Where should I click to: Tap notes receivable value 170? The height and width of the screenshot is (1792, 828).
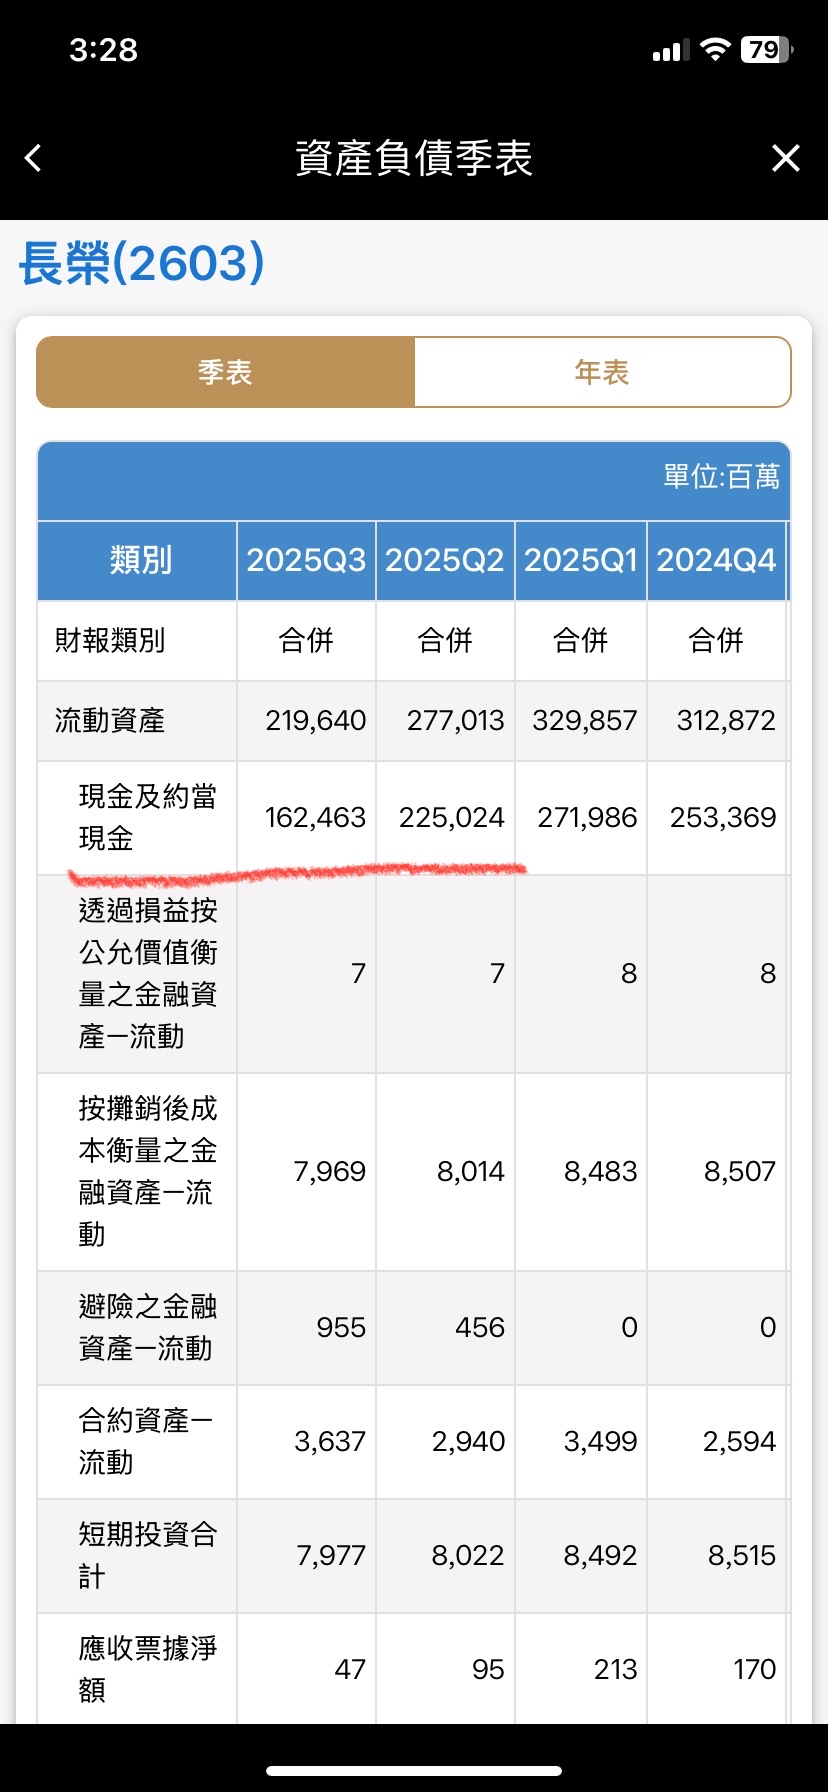click(754, 1669)
